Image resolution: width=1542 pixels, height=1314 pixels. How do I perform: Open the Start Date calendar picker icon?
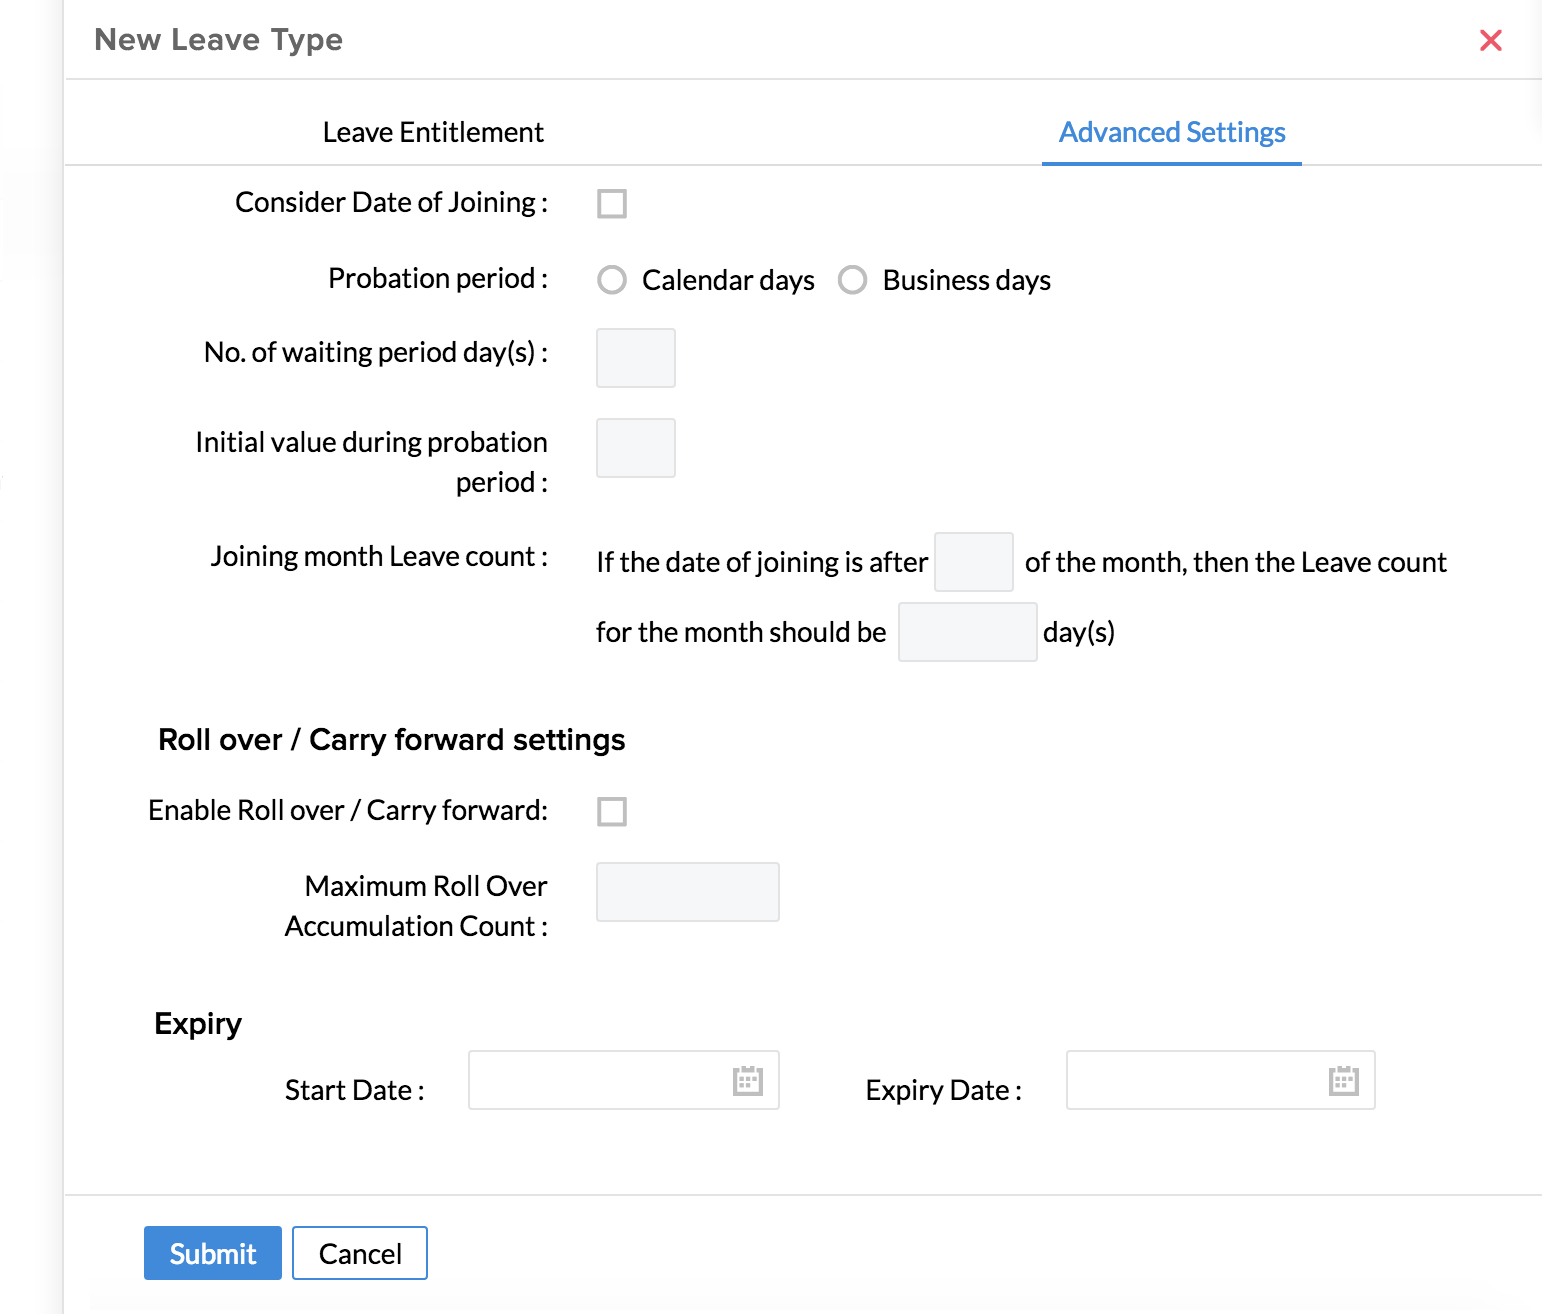coord(747,1081)
